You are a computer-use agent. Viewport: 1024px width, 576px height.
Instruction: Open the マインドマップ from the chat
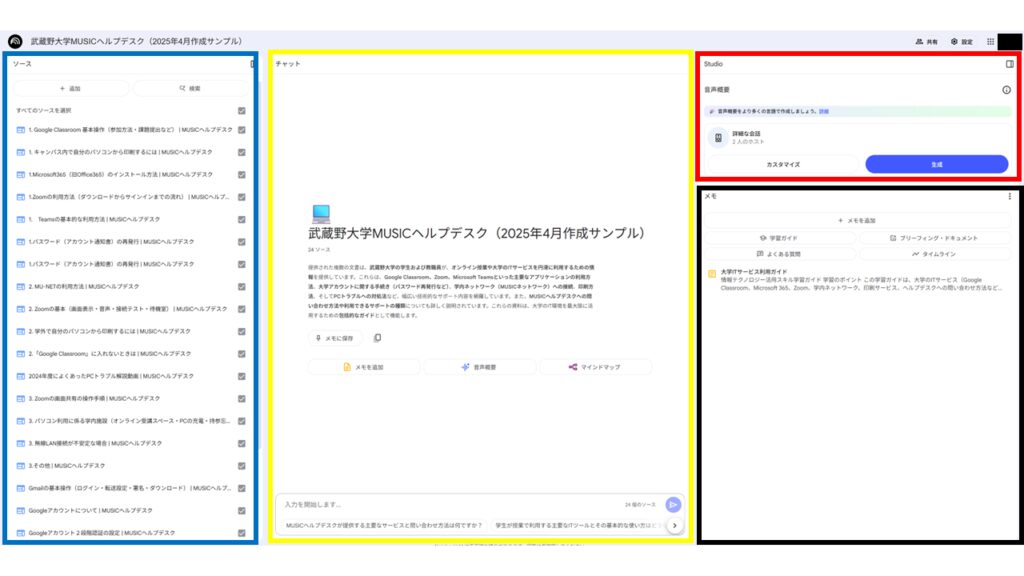pyautogui.click(x=595, y=367)
